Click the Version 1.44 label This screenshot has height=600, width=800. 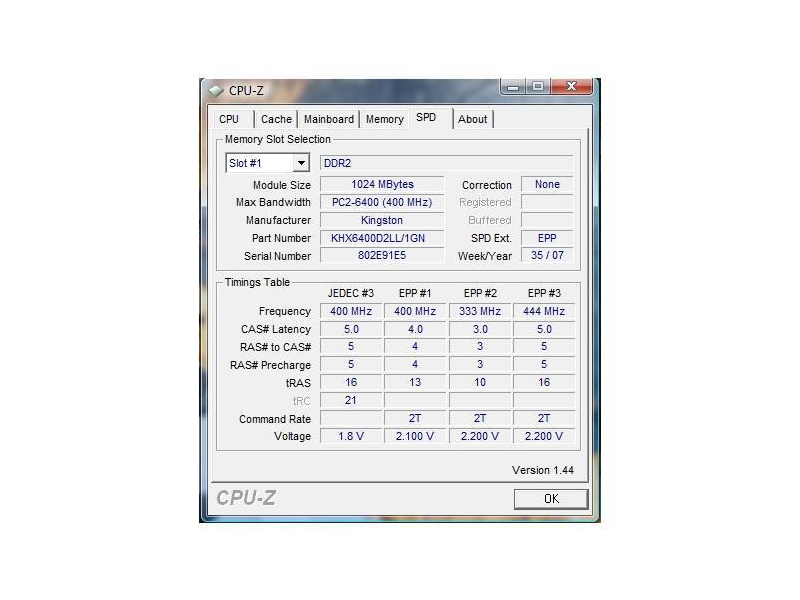point(543,470)
